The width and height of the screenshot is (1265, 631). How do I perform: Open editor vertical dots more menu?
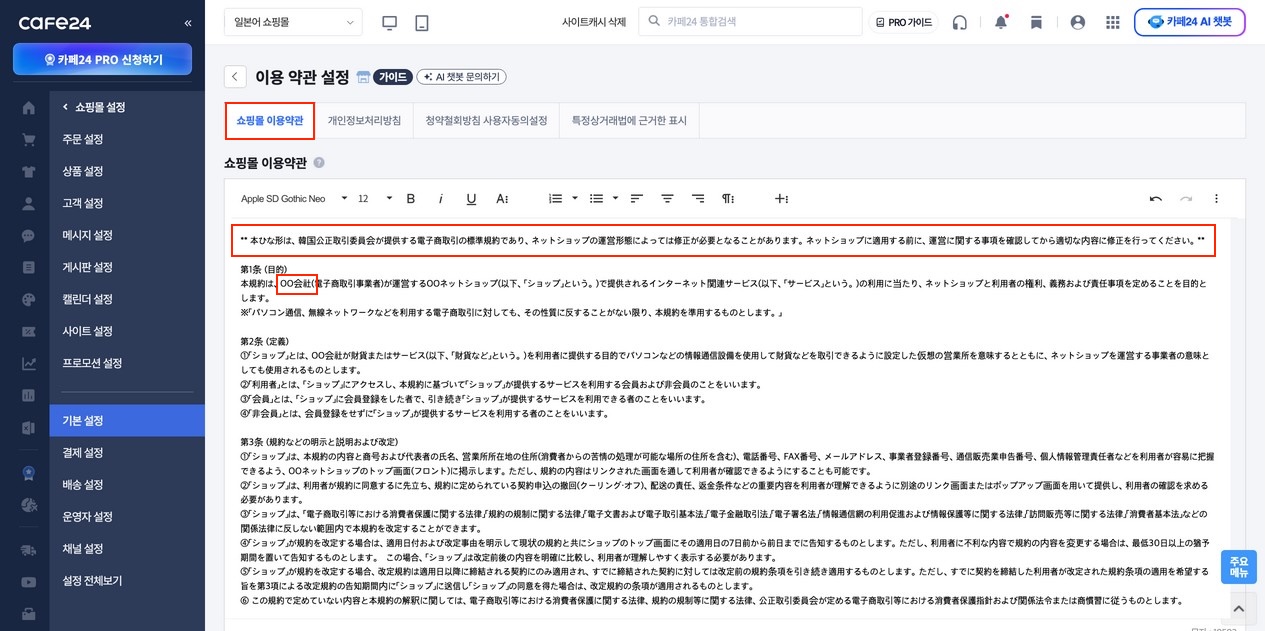(x=1216, y=199)
